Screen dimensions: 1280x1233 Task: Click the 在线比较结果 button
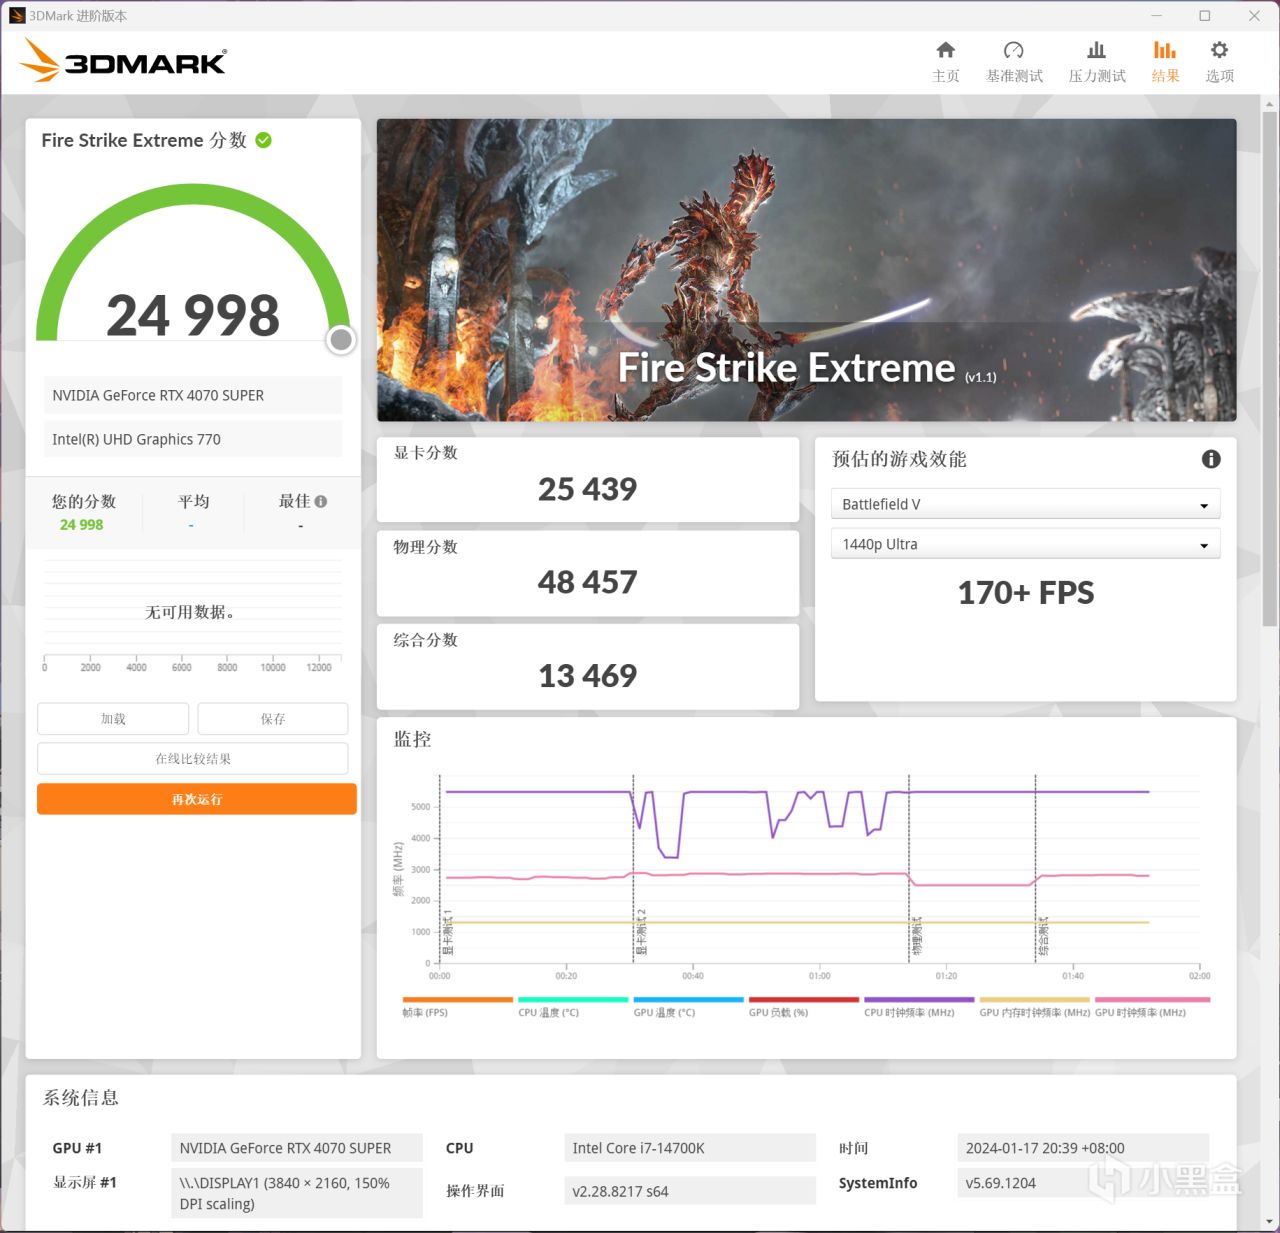pyautogui.click(x=192, y=758)
